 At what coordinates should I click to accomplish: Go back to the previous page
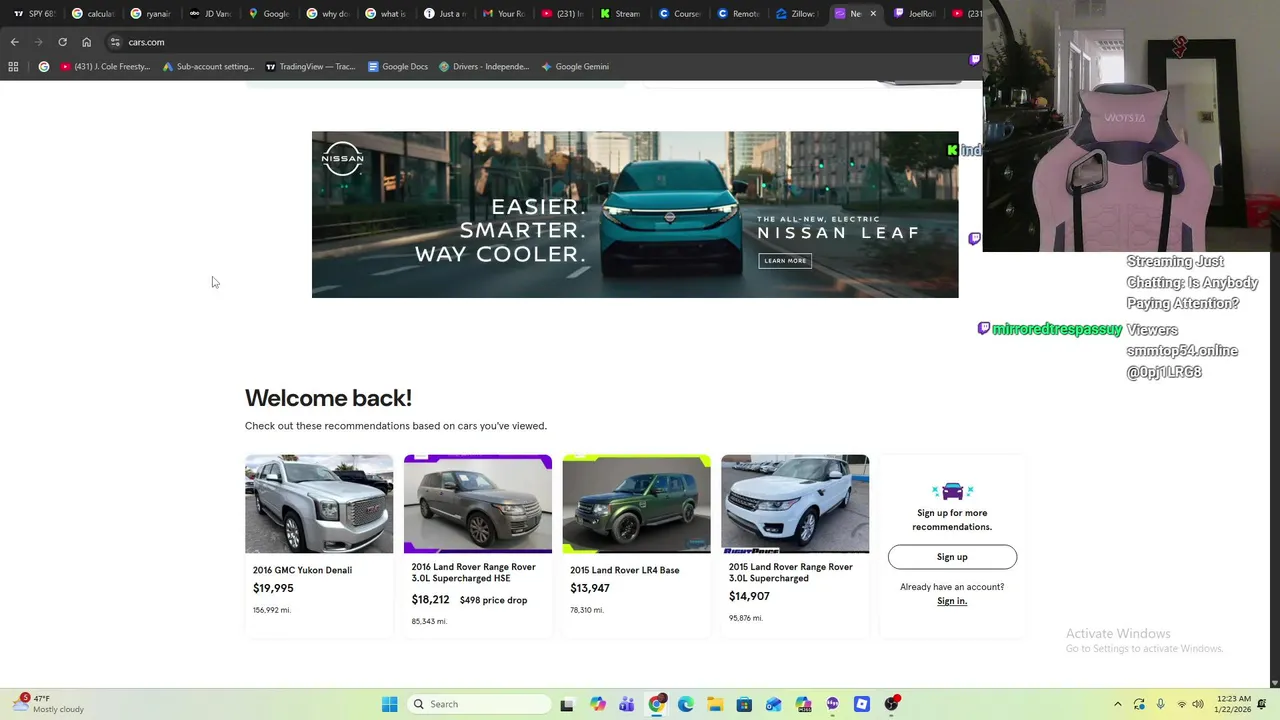14,42
